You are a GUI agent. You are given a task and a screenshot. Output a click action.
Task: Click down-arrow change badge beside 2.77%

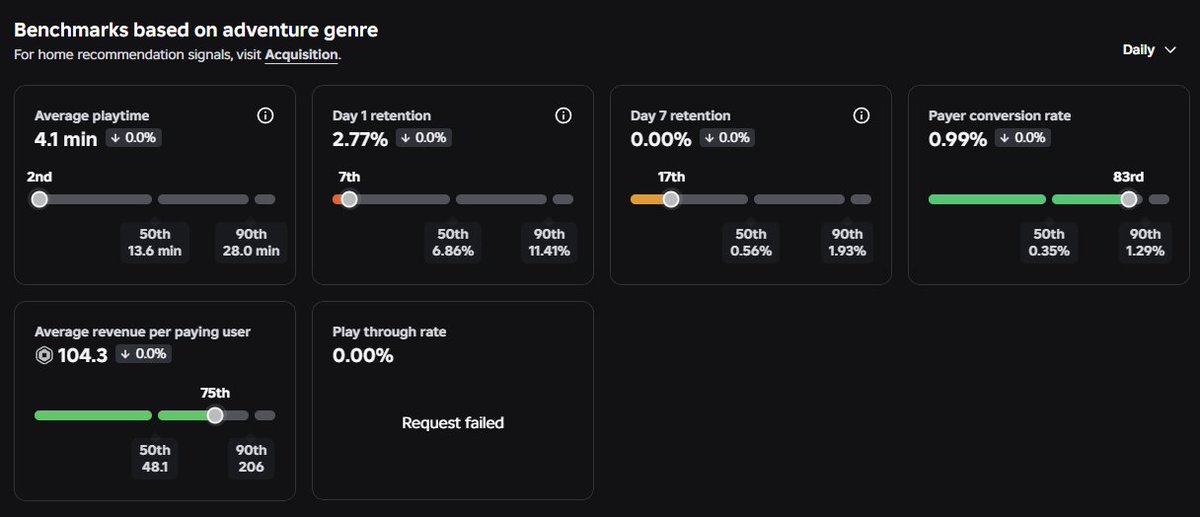click(x=423, y=138)
